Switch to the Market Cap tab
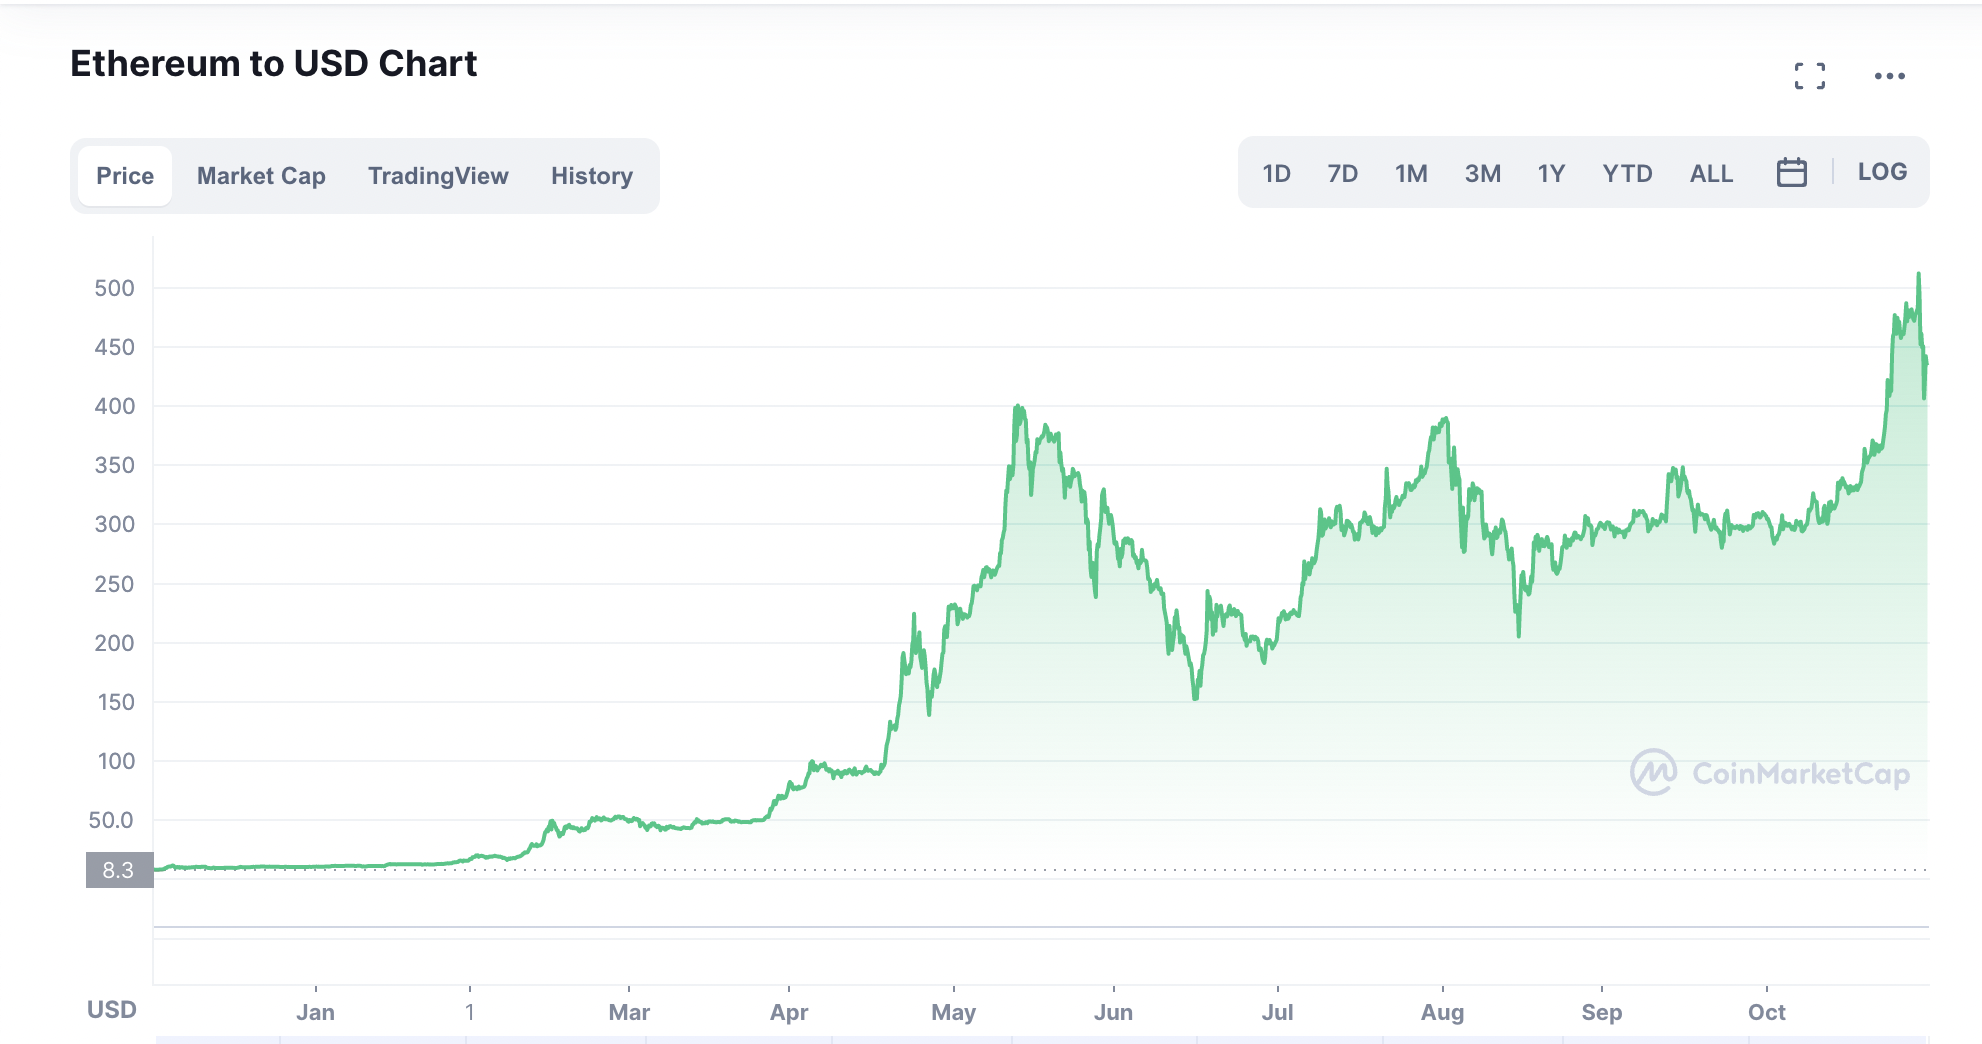The width and height of the screenshot is (1982, 1044). click(x=261, y=176)
